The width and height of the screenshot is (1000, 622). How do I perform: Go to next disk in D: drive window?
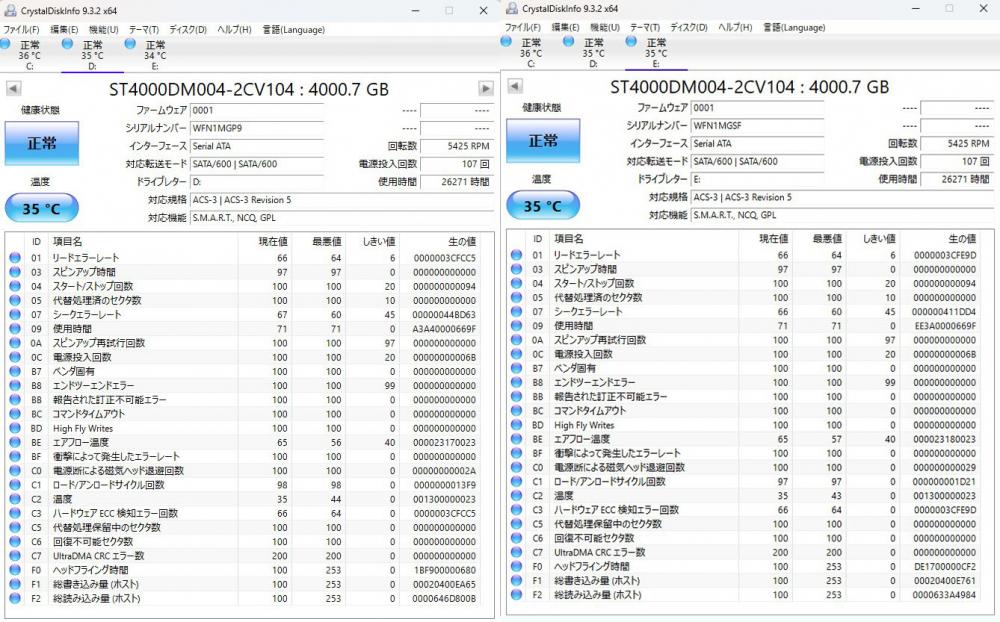pos(486,89)
